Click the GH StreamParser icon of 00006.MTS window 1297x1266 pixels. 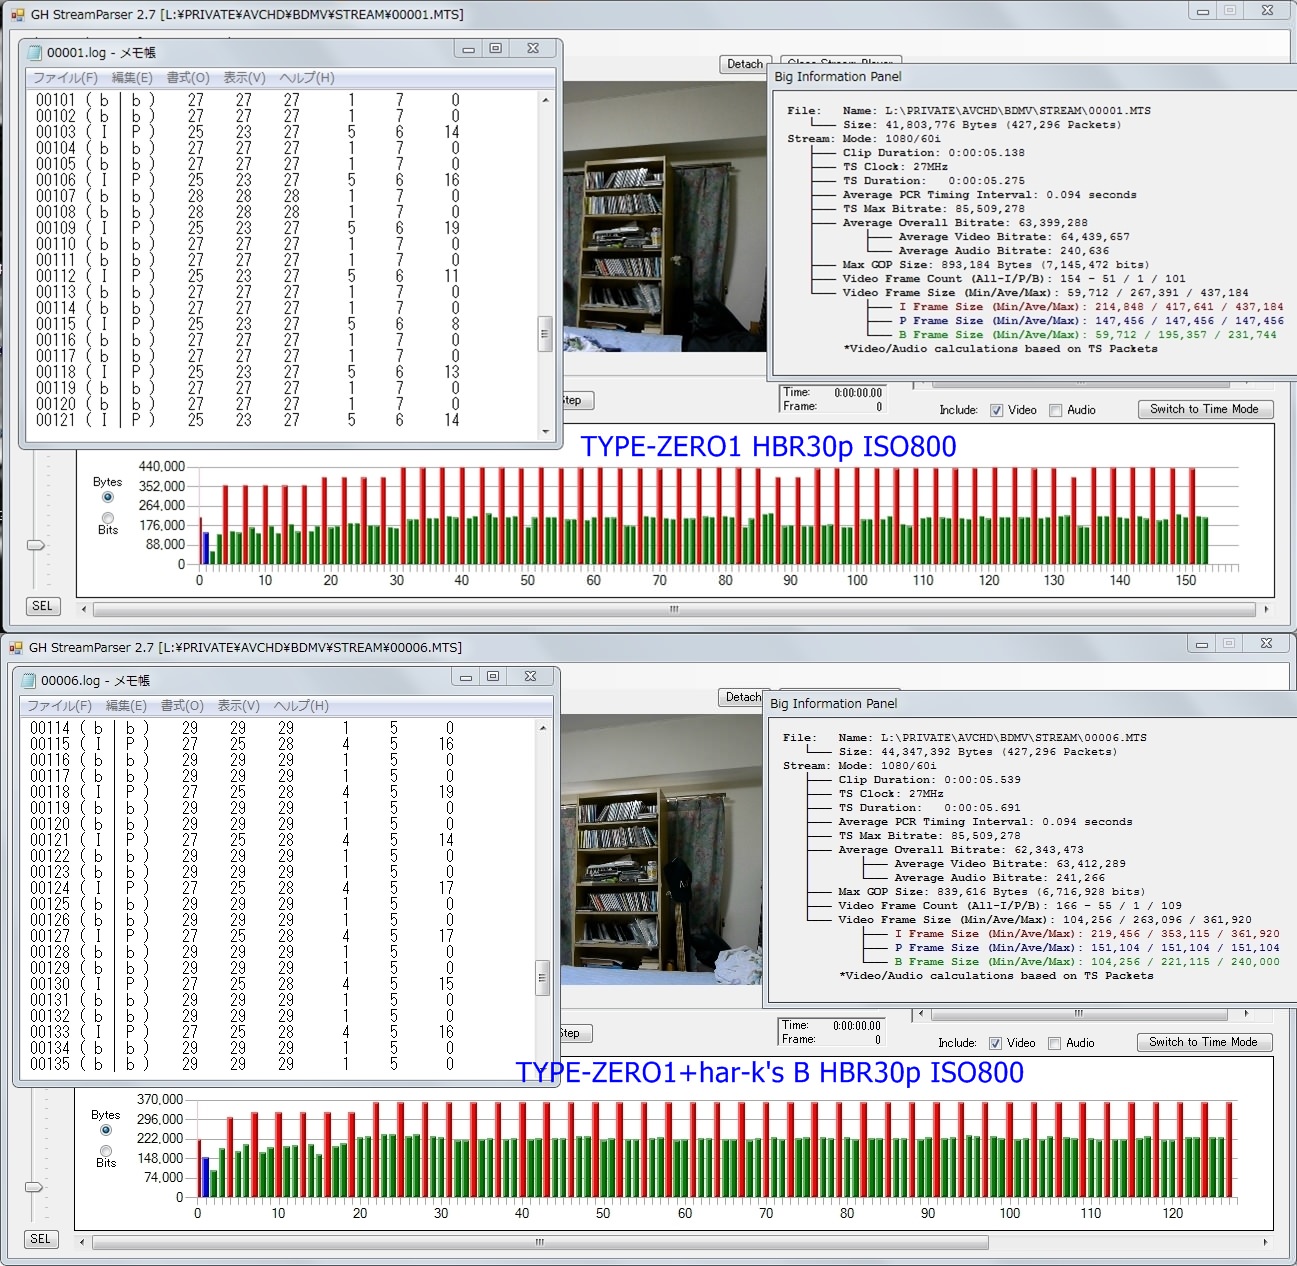pos(15,648)
